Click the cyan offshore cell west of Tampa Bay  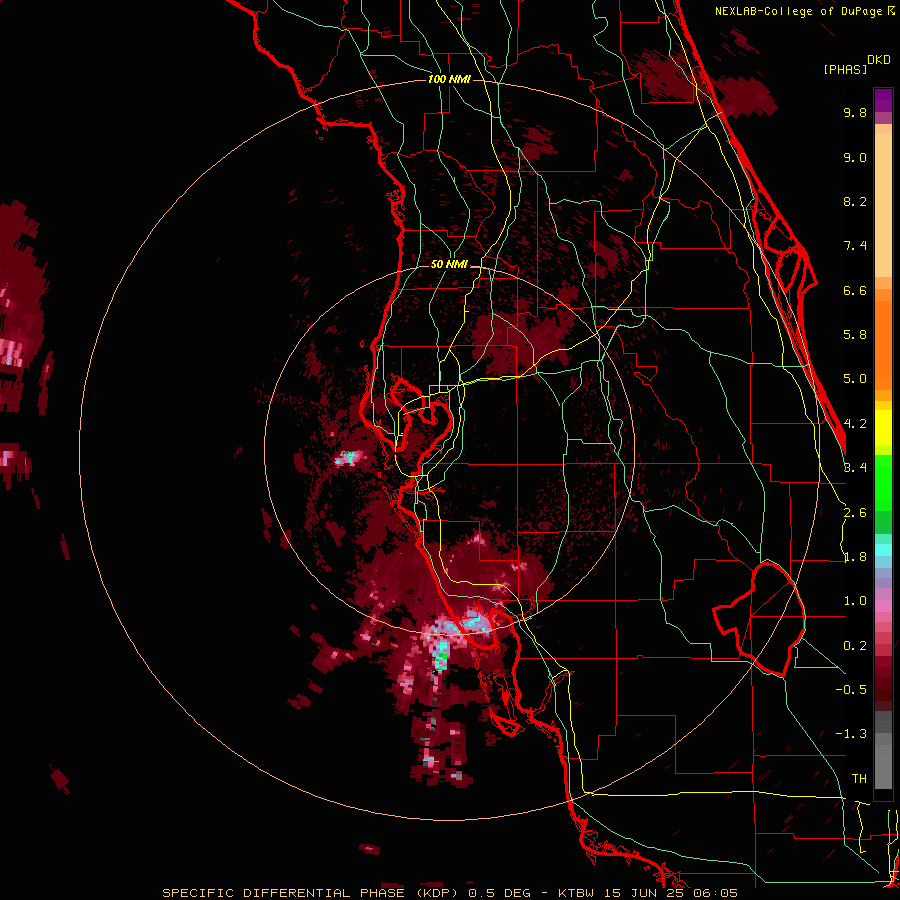coord(347,458)
